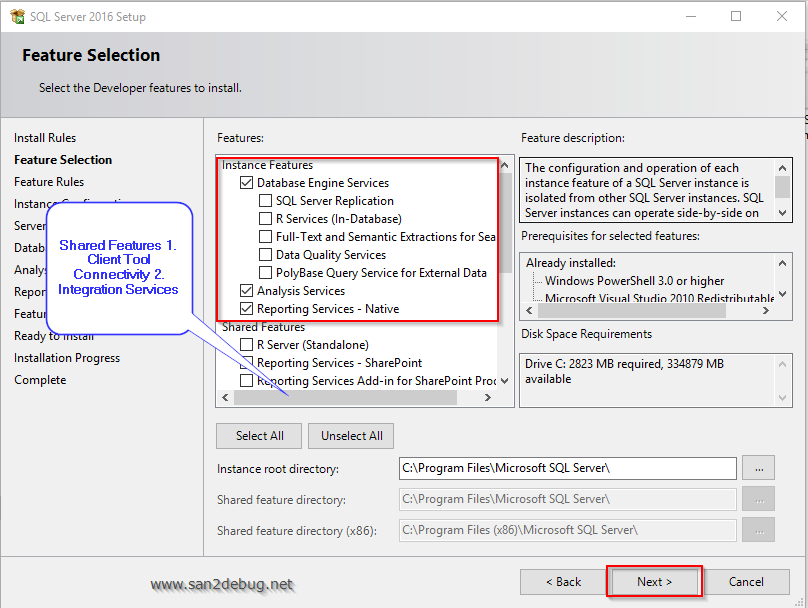The width and height of the screenshot is (808, 608).
Task: Click Select All button
Action: pyautogui.click(x=259, y=436)
